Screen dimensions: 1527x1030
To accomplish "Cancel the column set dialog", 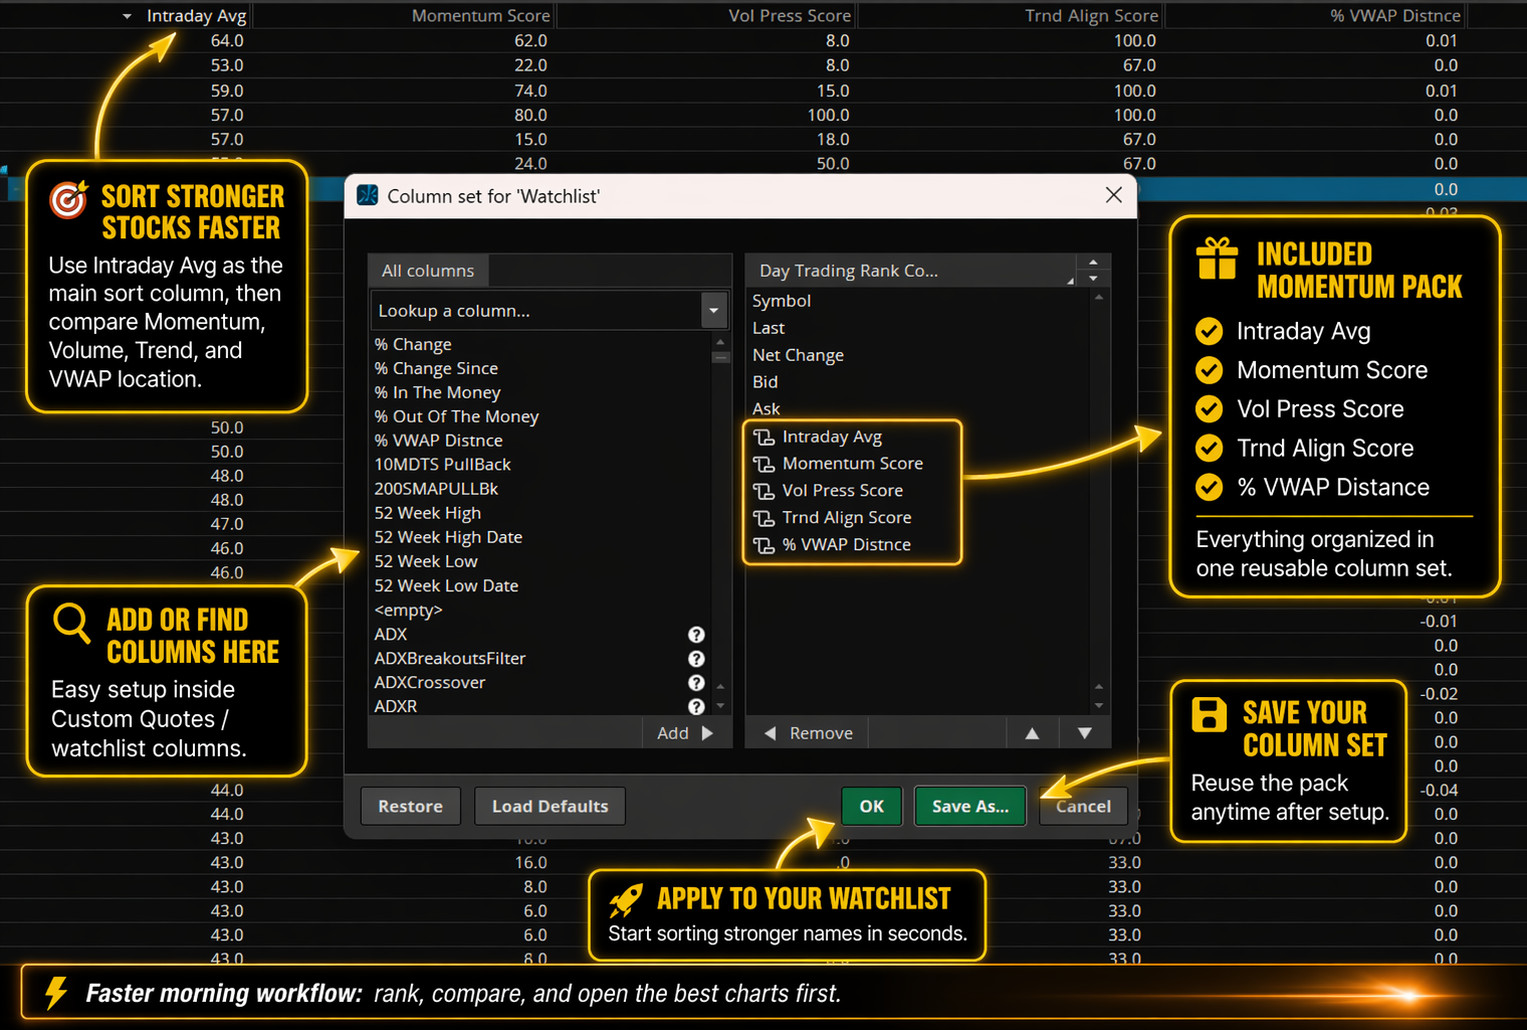I will [x=1083, y=806].
